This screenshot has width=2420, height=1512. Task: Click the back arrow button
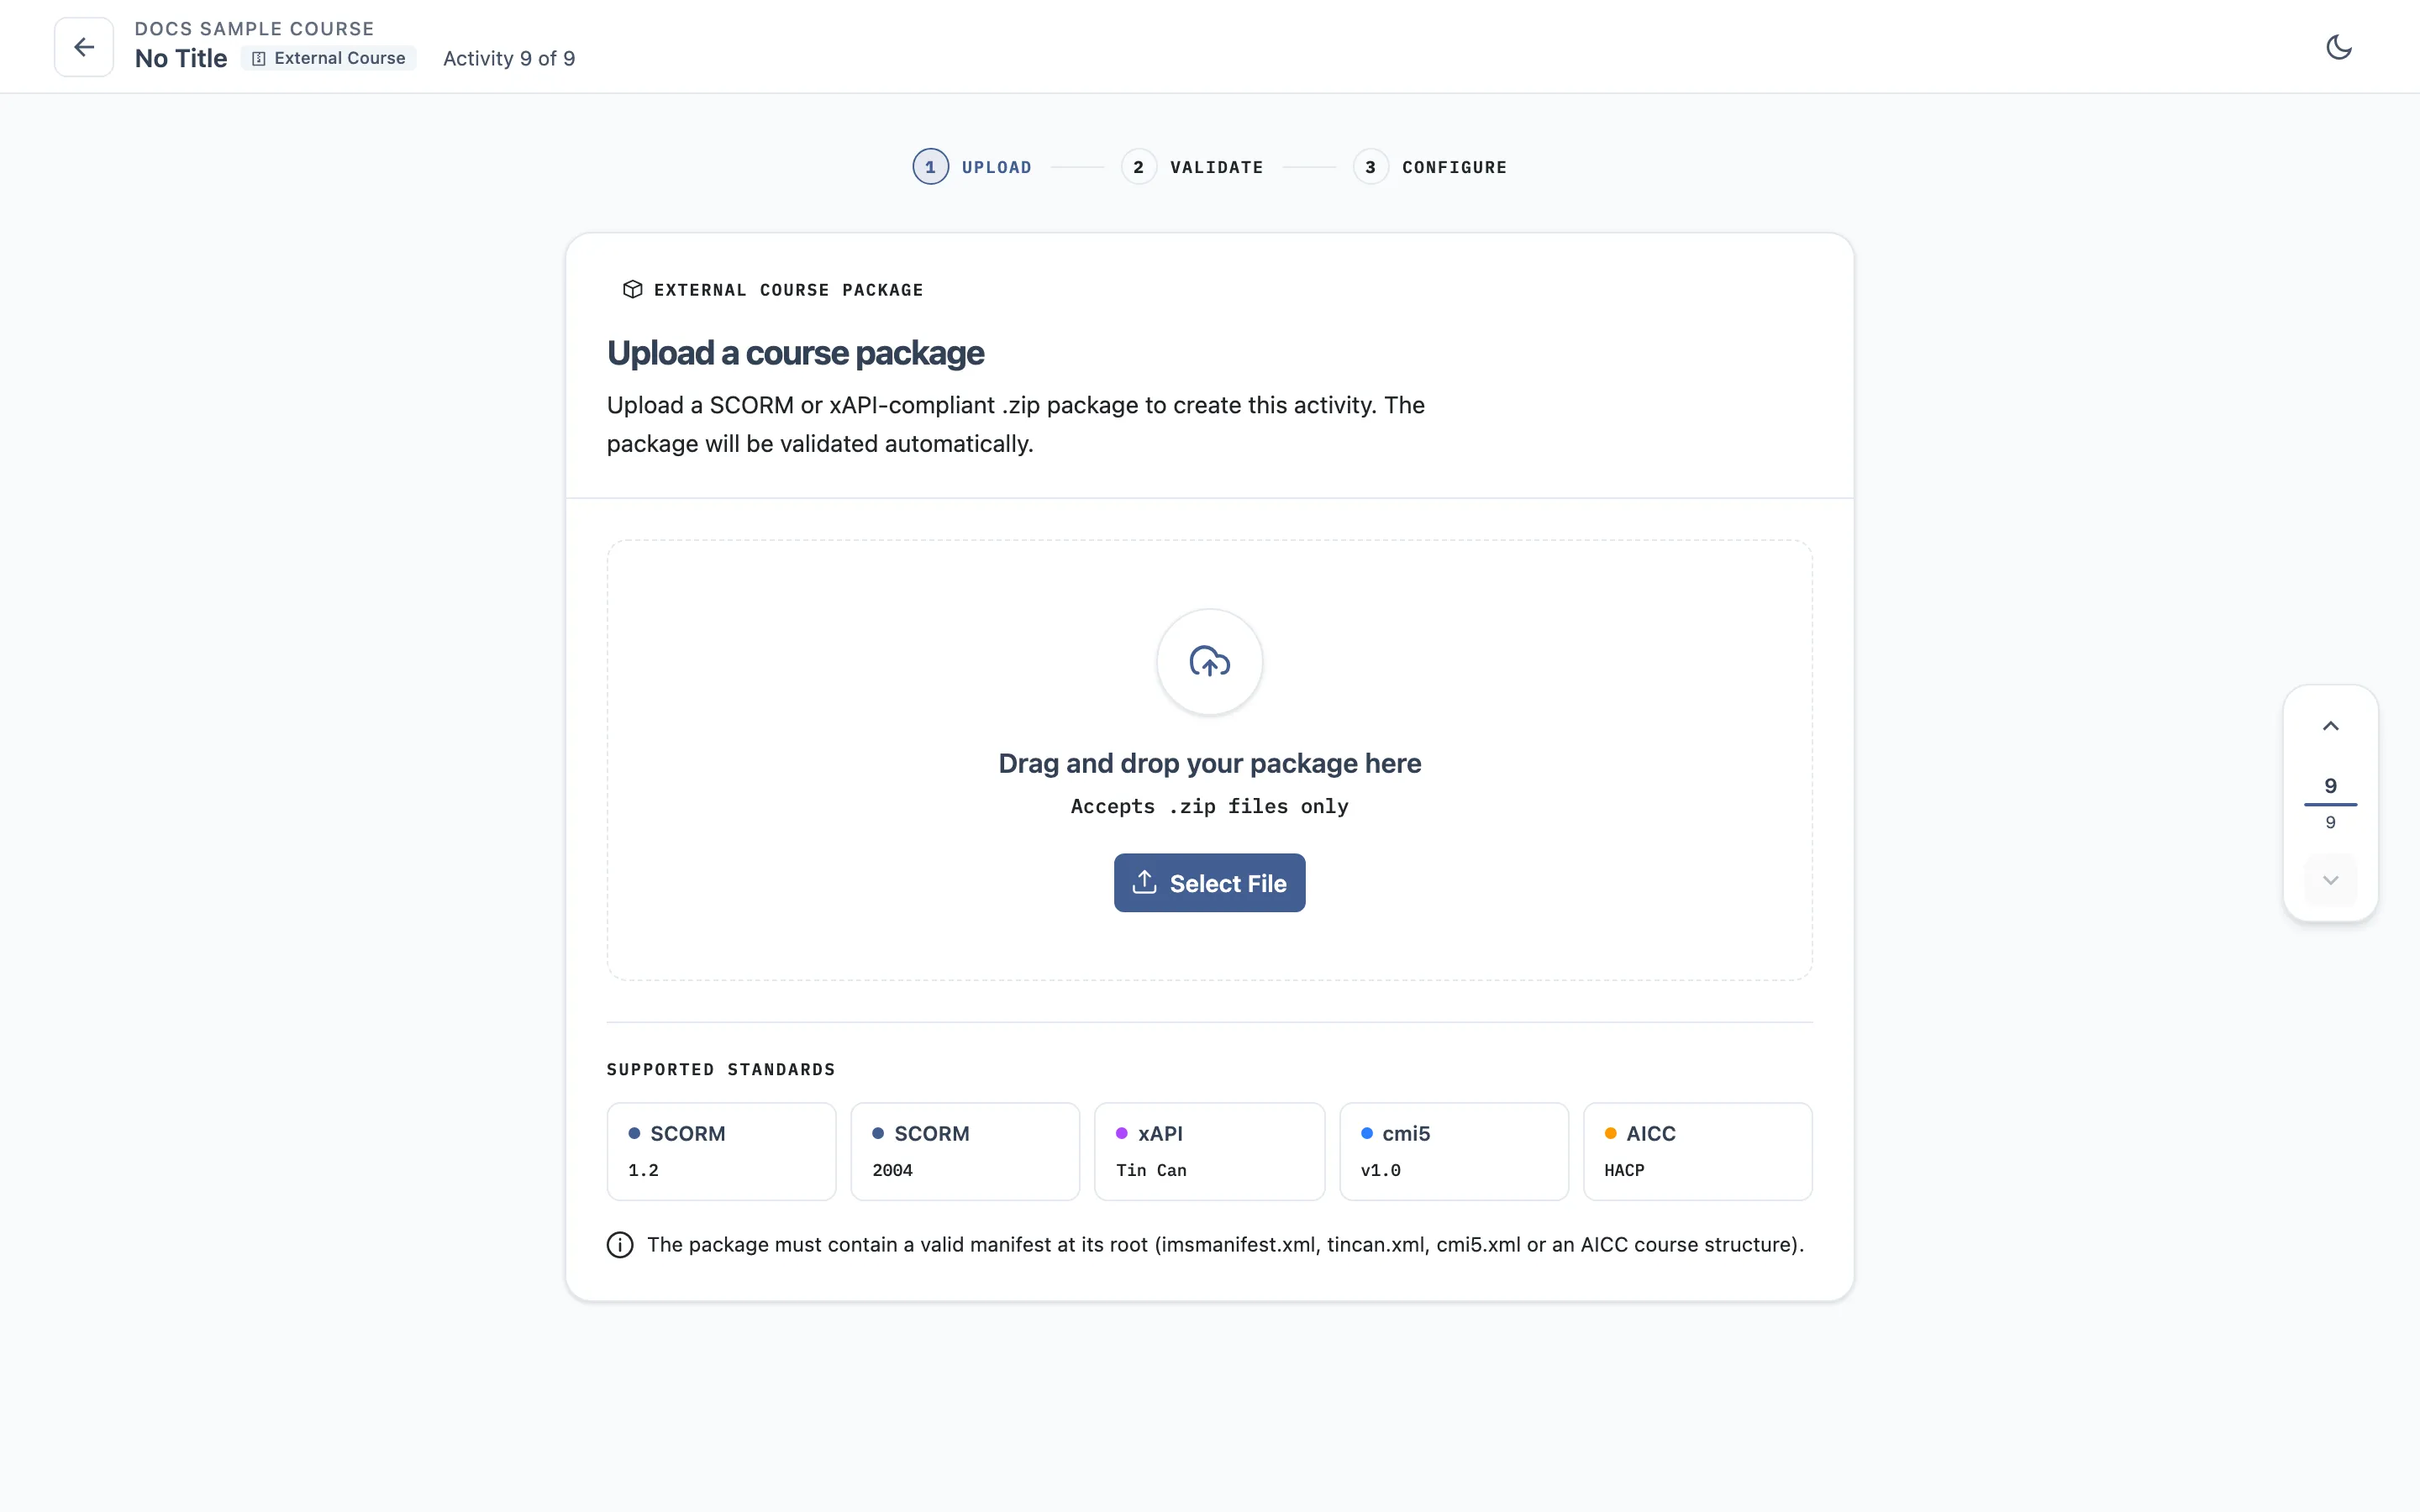click(x=84, y=47)
